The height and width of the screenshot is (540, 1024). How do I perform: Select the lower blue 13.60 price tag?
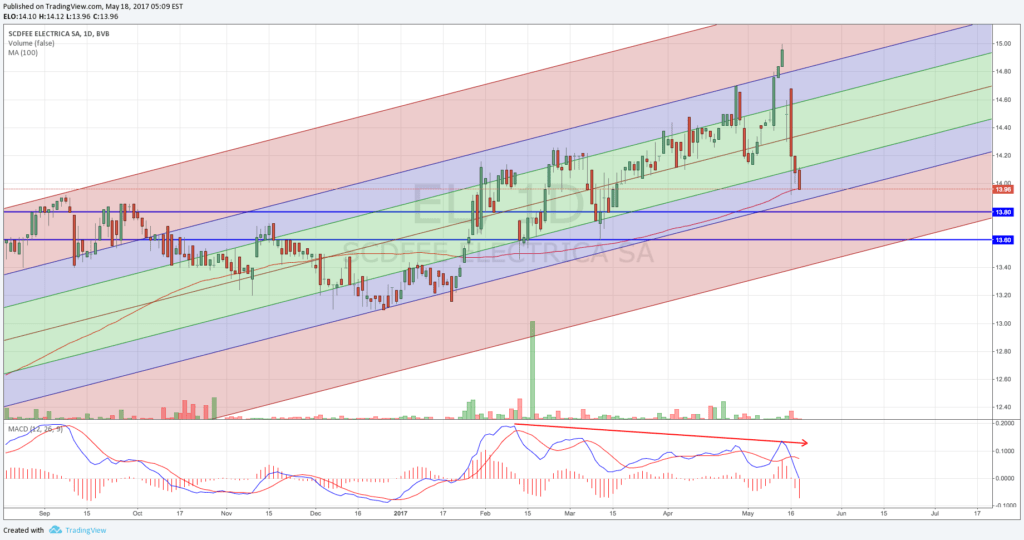tap(1001, 240)
